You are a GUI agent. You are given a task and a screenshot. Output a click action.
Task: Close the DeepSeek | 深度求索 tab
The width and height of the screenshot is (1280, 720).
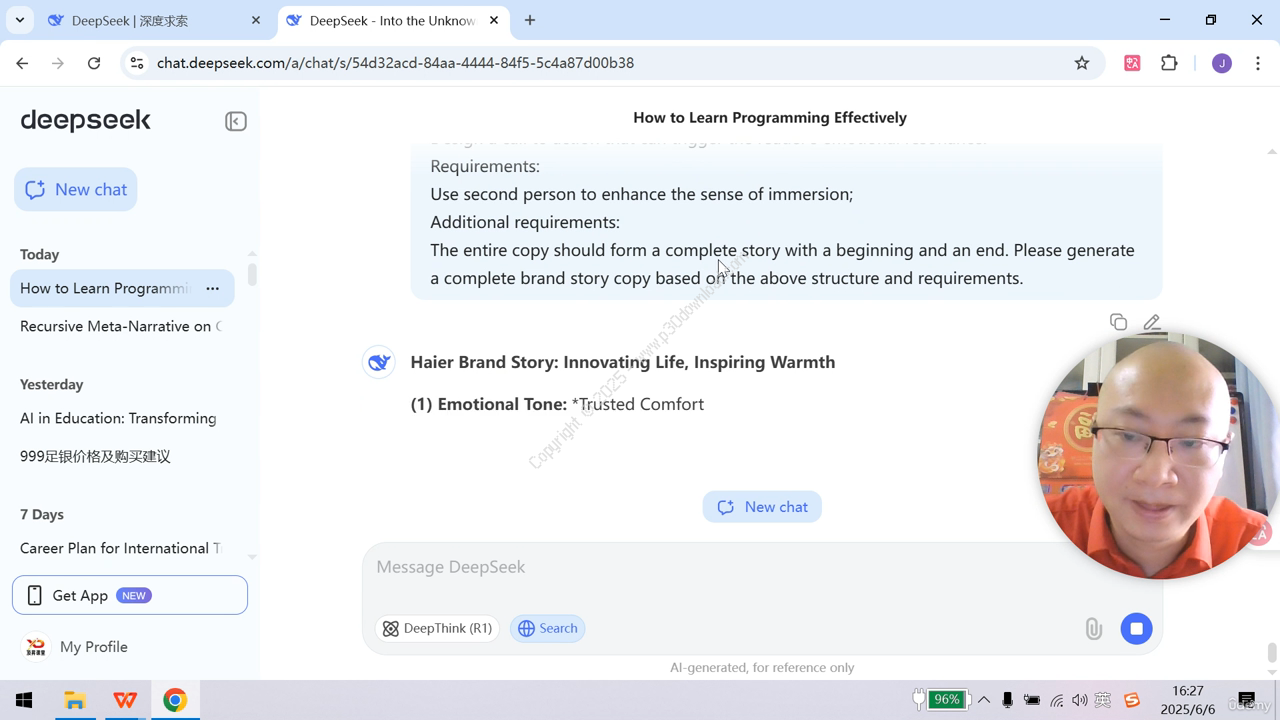pyautogui.click(x=256, y=20)
